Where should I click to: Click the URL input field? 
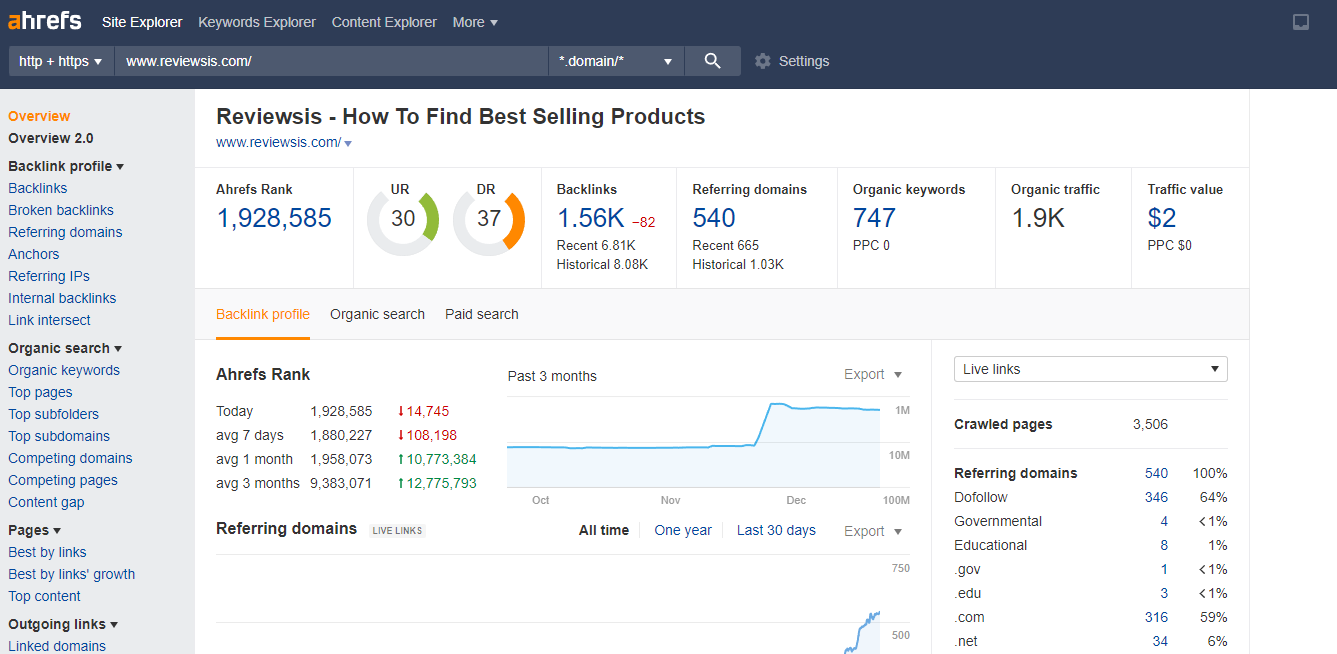pyautogui.click(x=330, y=61)
